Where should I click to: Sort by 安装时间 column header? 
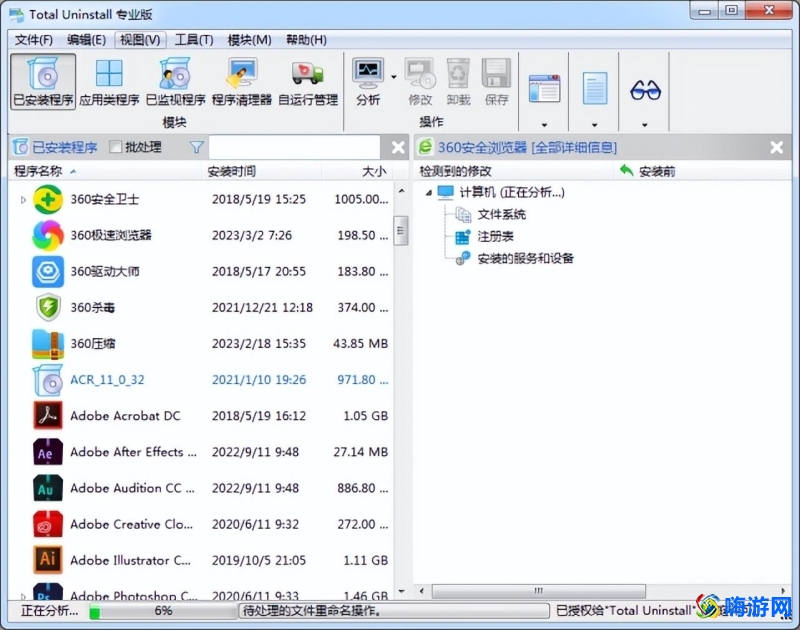click(262, 171)
